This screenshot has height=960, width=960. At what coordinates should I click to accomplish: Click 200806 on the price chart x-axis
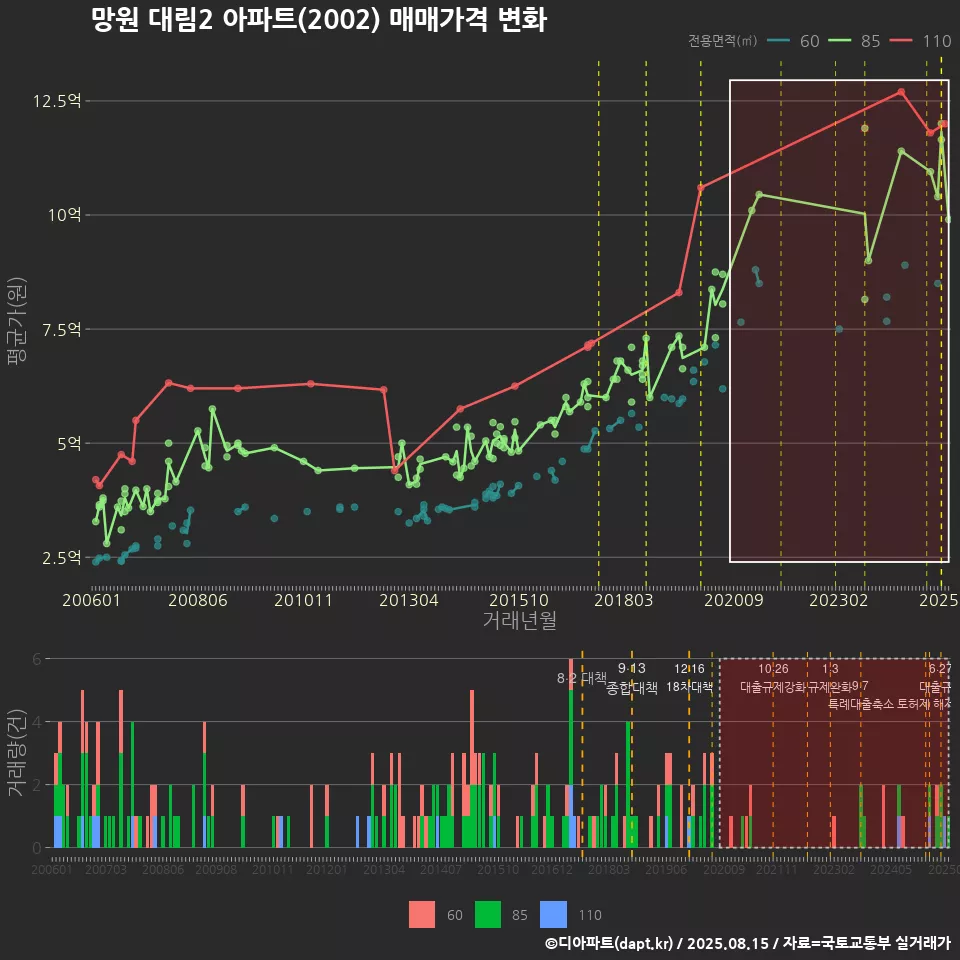[x=198, y=600]
